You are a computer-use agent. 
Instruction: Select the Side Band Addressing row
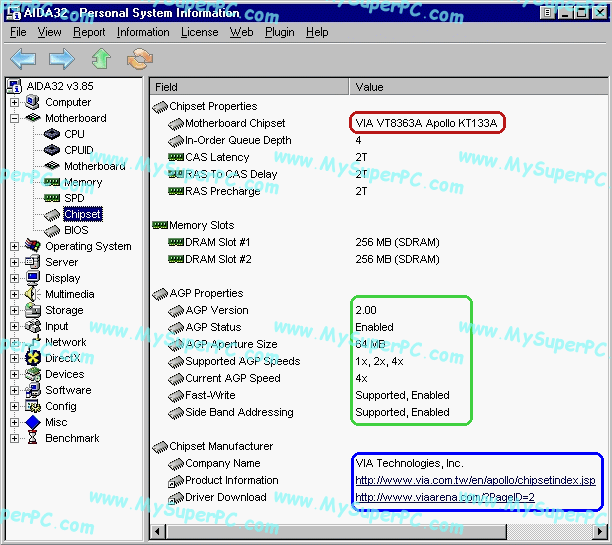click(x=379, y=412)
